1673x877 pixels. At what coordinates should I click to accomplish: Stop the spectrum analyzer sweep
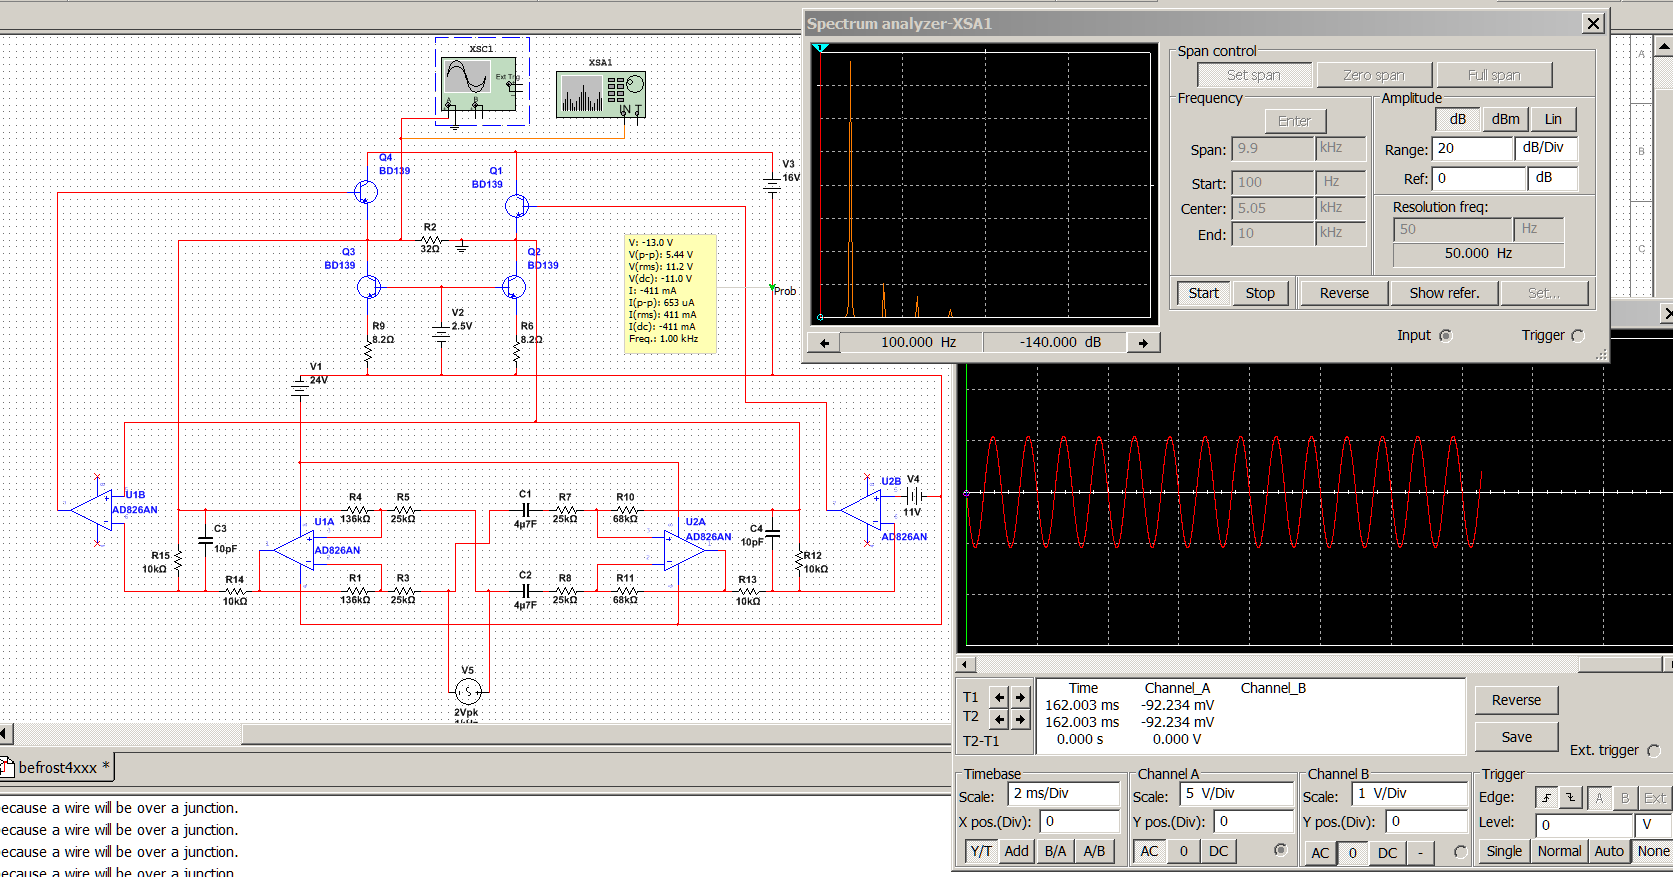(x=1260, y=293)
